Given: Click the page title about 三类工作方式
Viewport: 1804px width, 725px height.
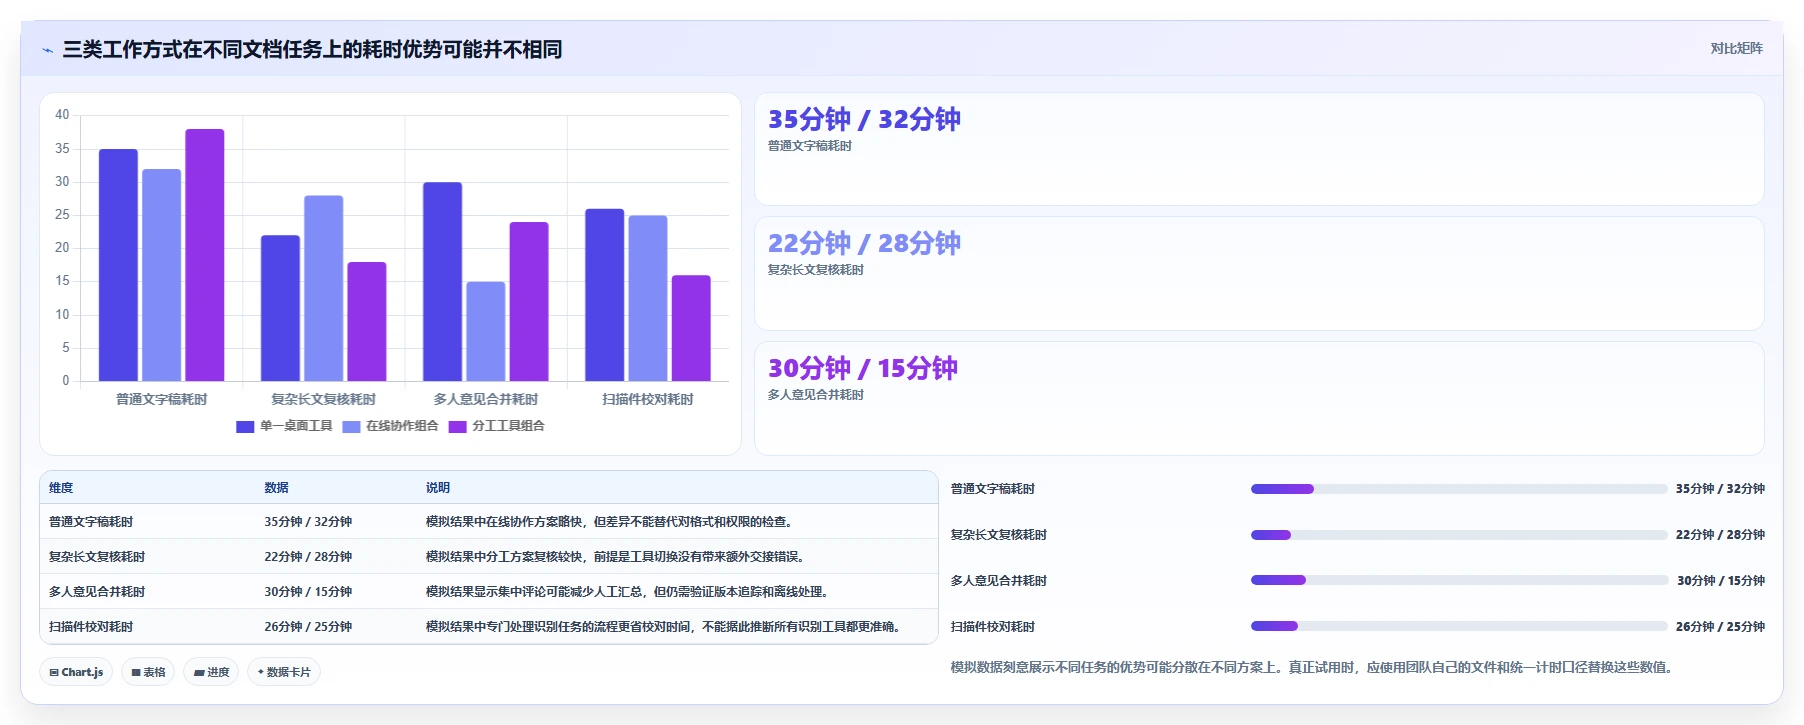Looking at the screenshot, I should point(312,49).
